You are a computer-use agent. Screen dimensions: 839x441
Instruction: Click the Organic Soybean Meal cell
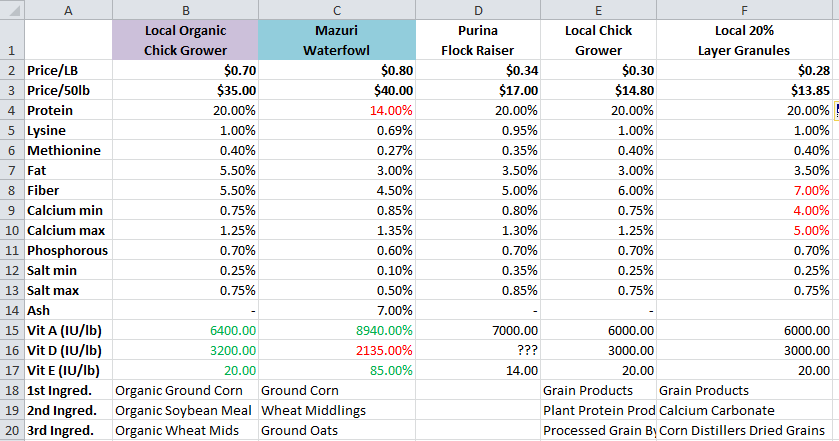tap(185, 410)
